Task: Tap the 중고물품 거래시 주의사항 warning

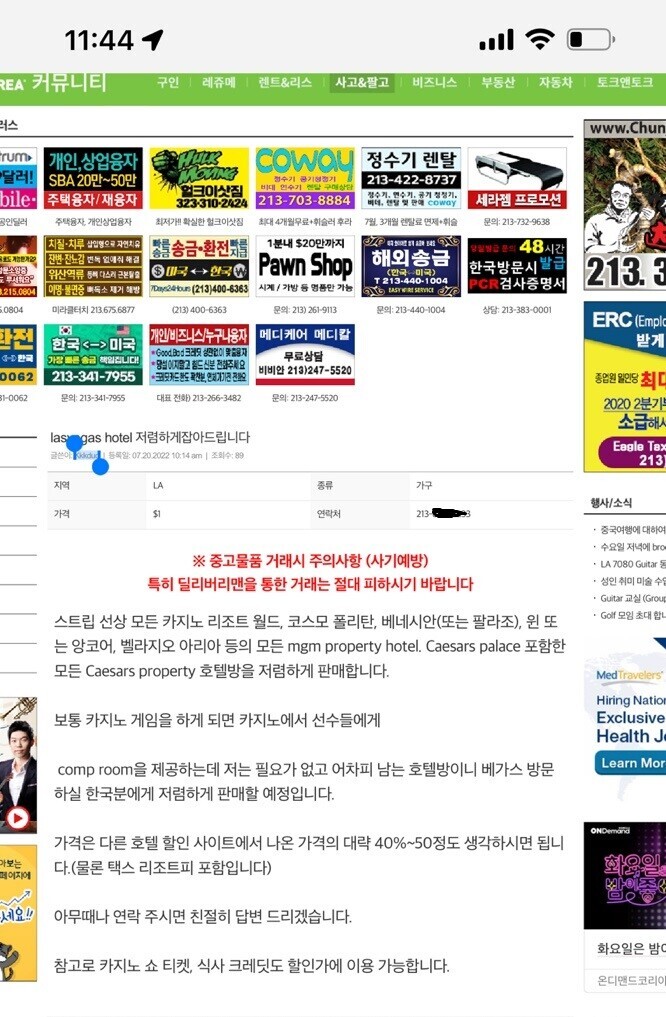Action: (310, 561)
